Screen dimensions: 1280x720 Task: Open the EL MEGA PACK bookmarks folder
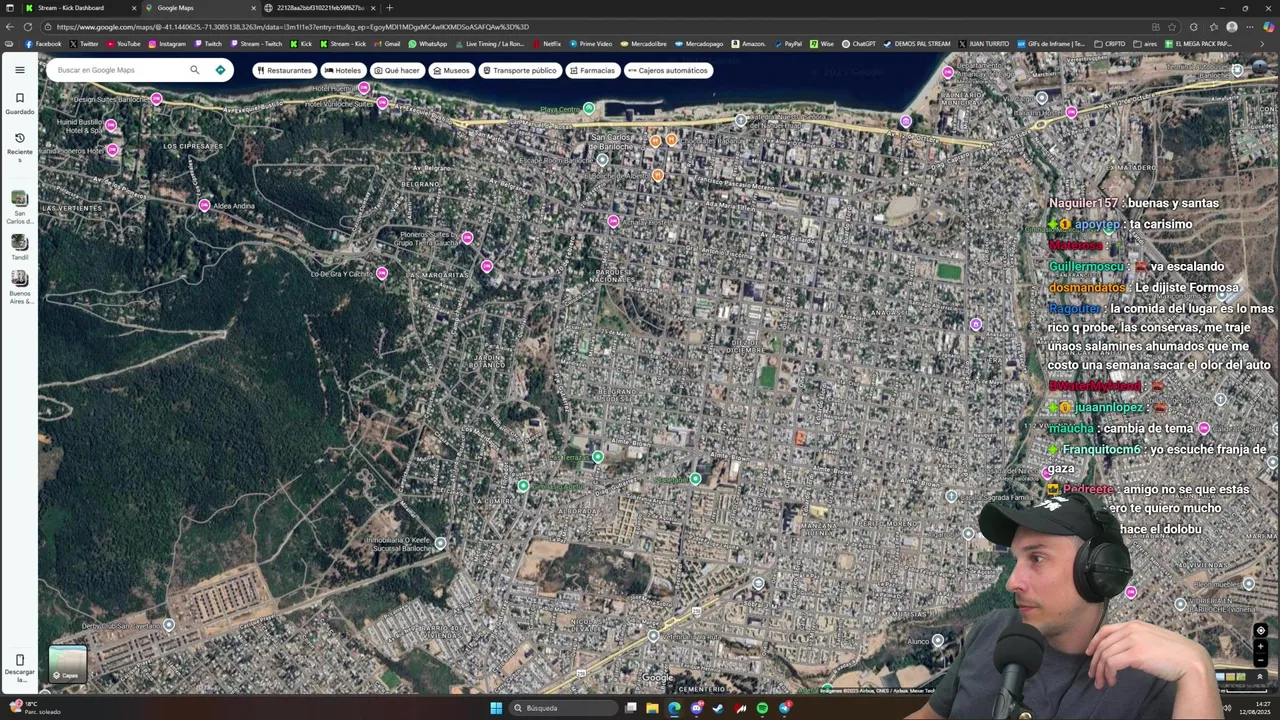(1199, 44)
